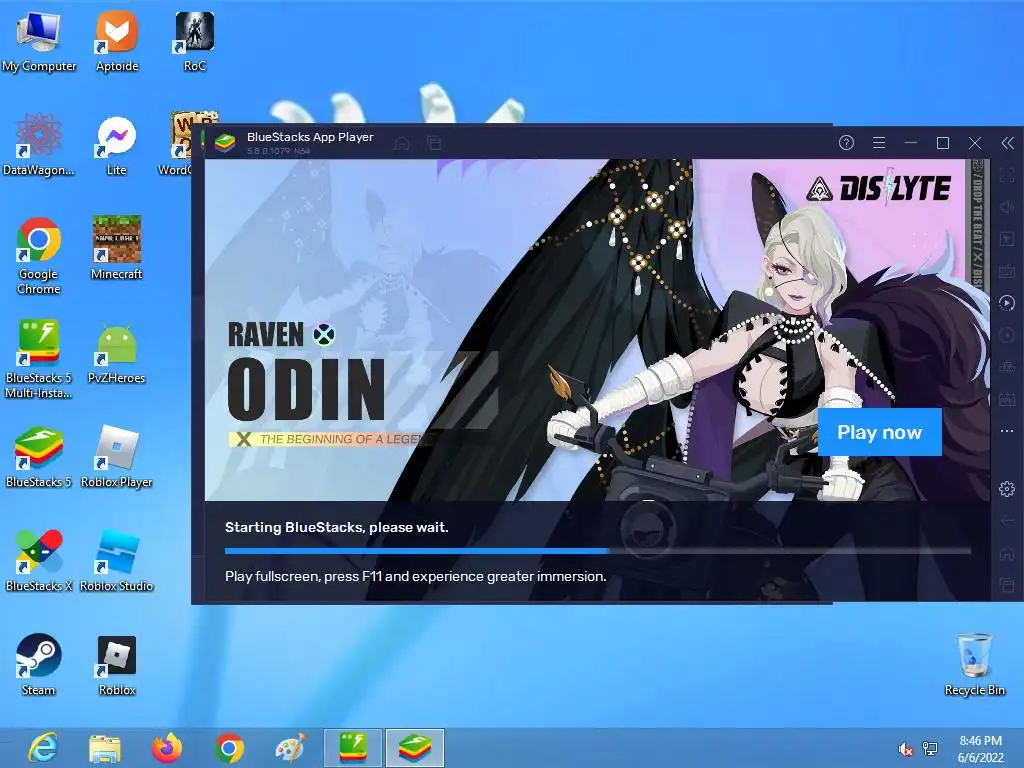Screen dimensions: 1024x768
Task: Open the network tray icon
Action: point(930,749)
